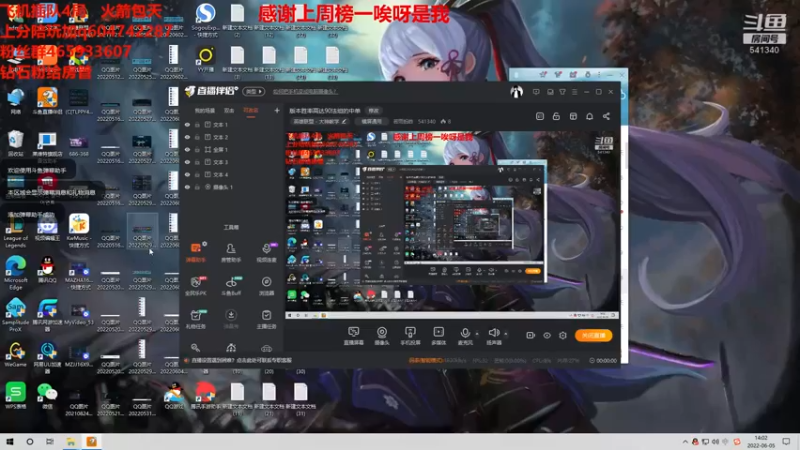Select the 文本 2 source row
The height and width of the screenshot is (450, 800).
click(x=232, y=137)
